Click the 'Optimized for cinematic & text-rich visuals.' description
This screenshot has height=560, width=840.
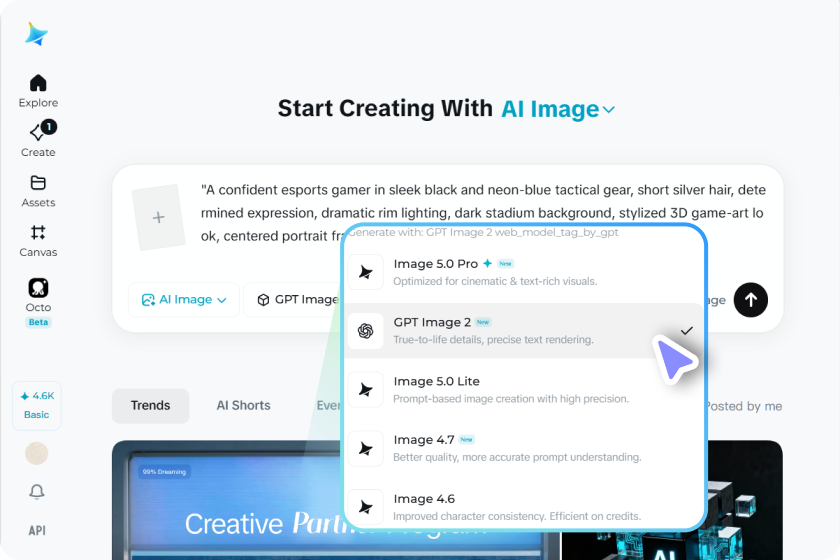click(x=495, y=281)
